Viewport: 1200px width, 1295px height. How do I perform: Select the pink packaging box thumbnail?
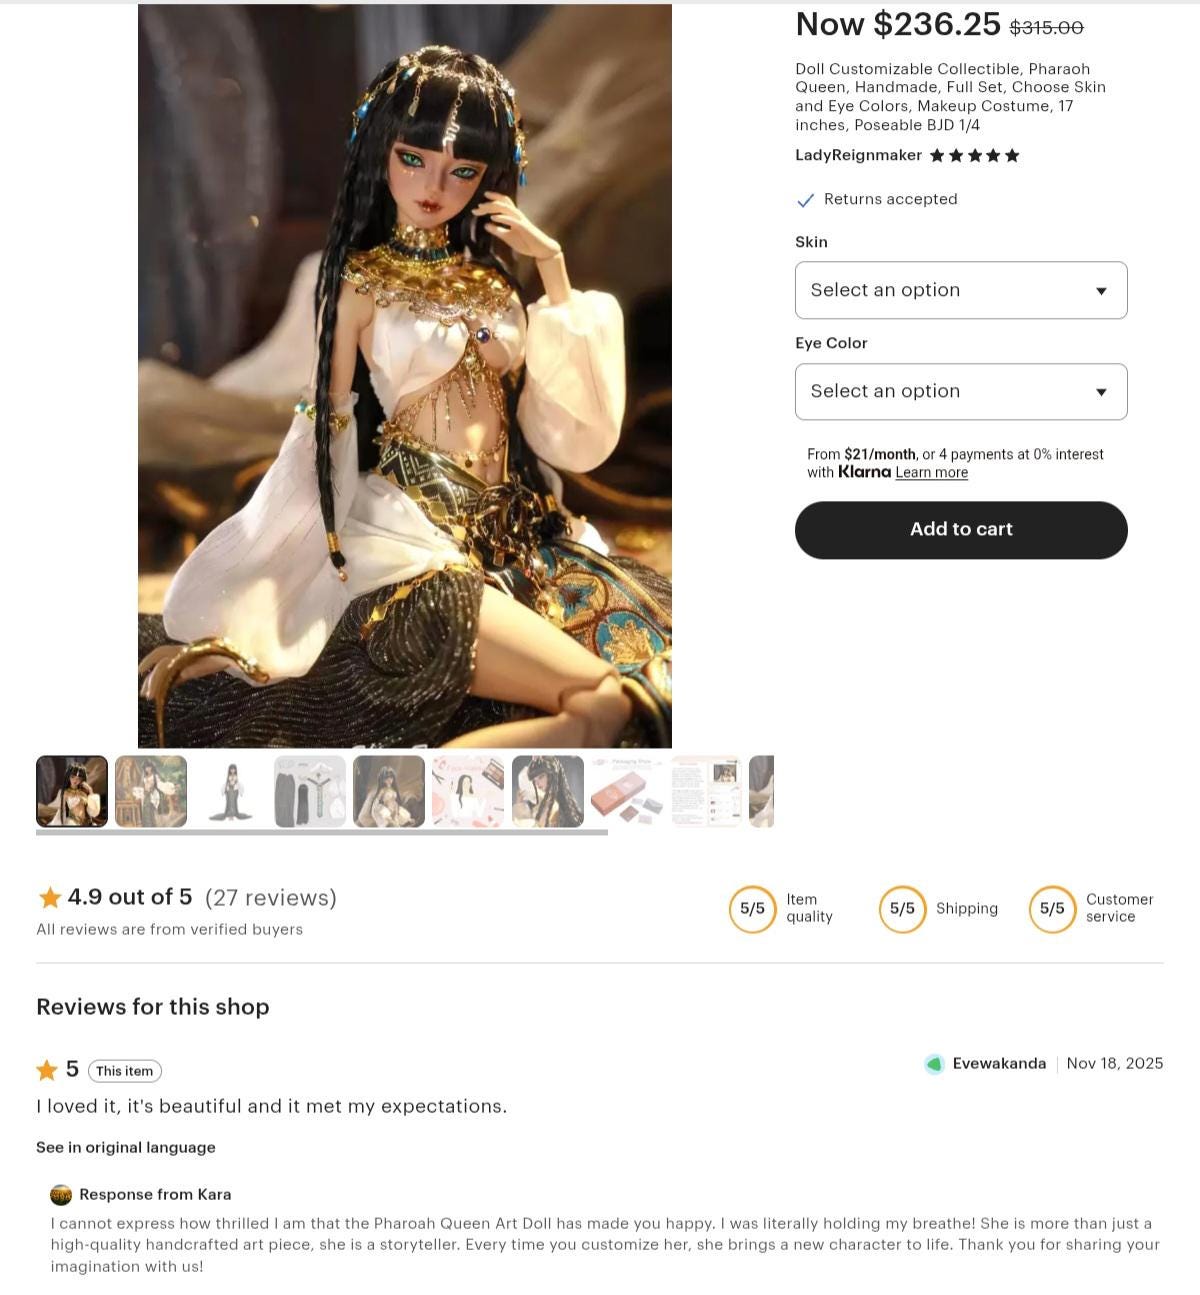click(627, 791)
